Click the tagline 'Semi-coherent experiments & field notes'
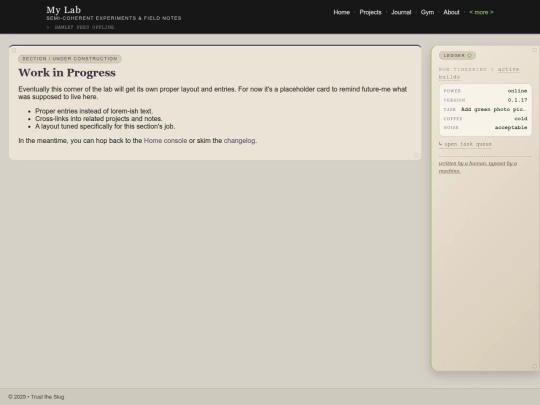Screen dimensions: 540x405 point(114,18)
